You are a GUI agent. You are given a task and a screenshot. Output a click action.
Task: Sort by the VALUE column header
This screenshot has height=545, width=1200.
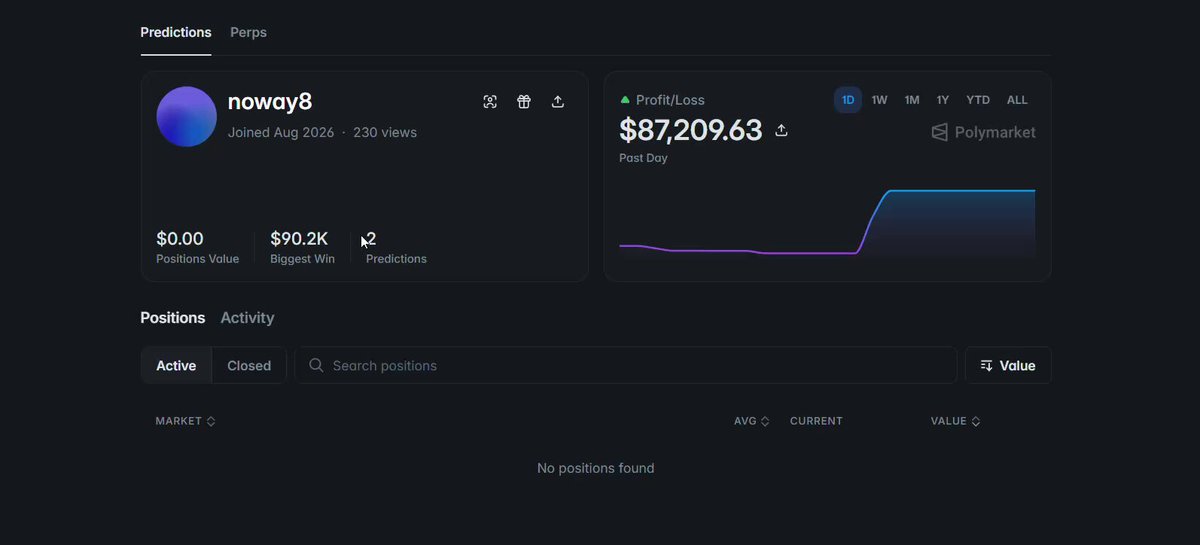click(x=955, y=421)
